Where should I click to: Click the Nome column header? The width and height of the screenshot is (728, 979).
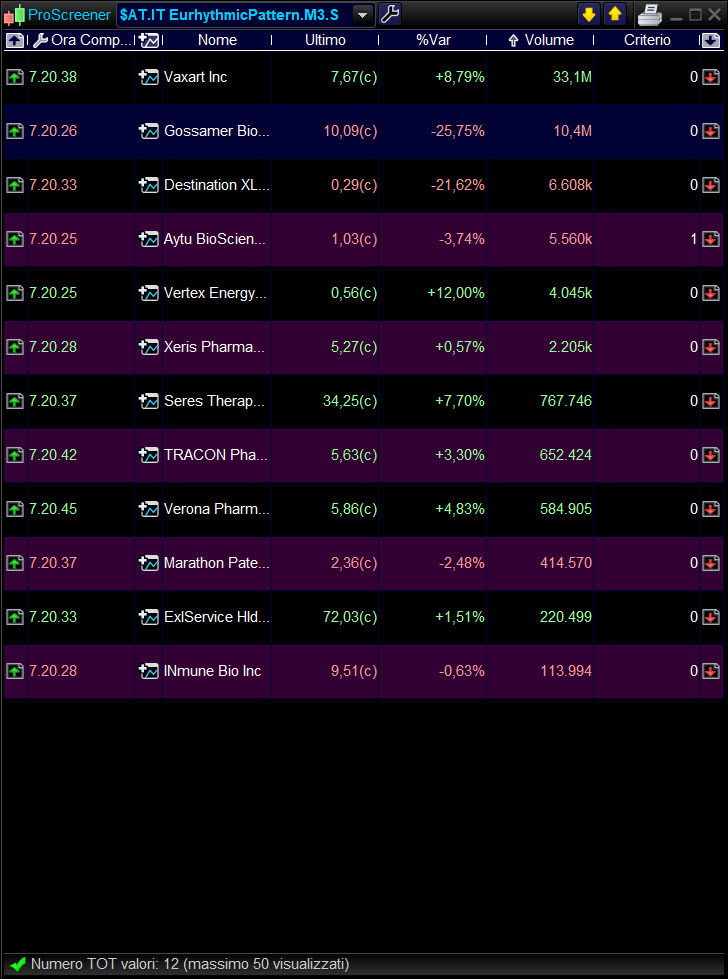[x=217, y=40]
